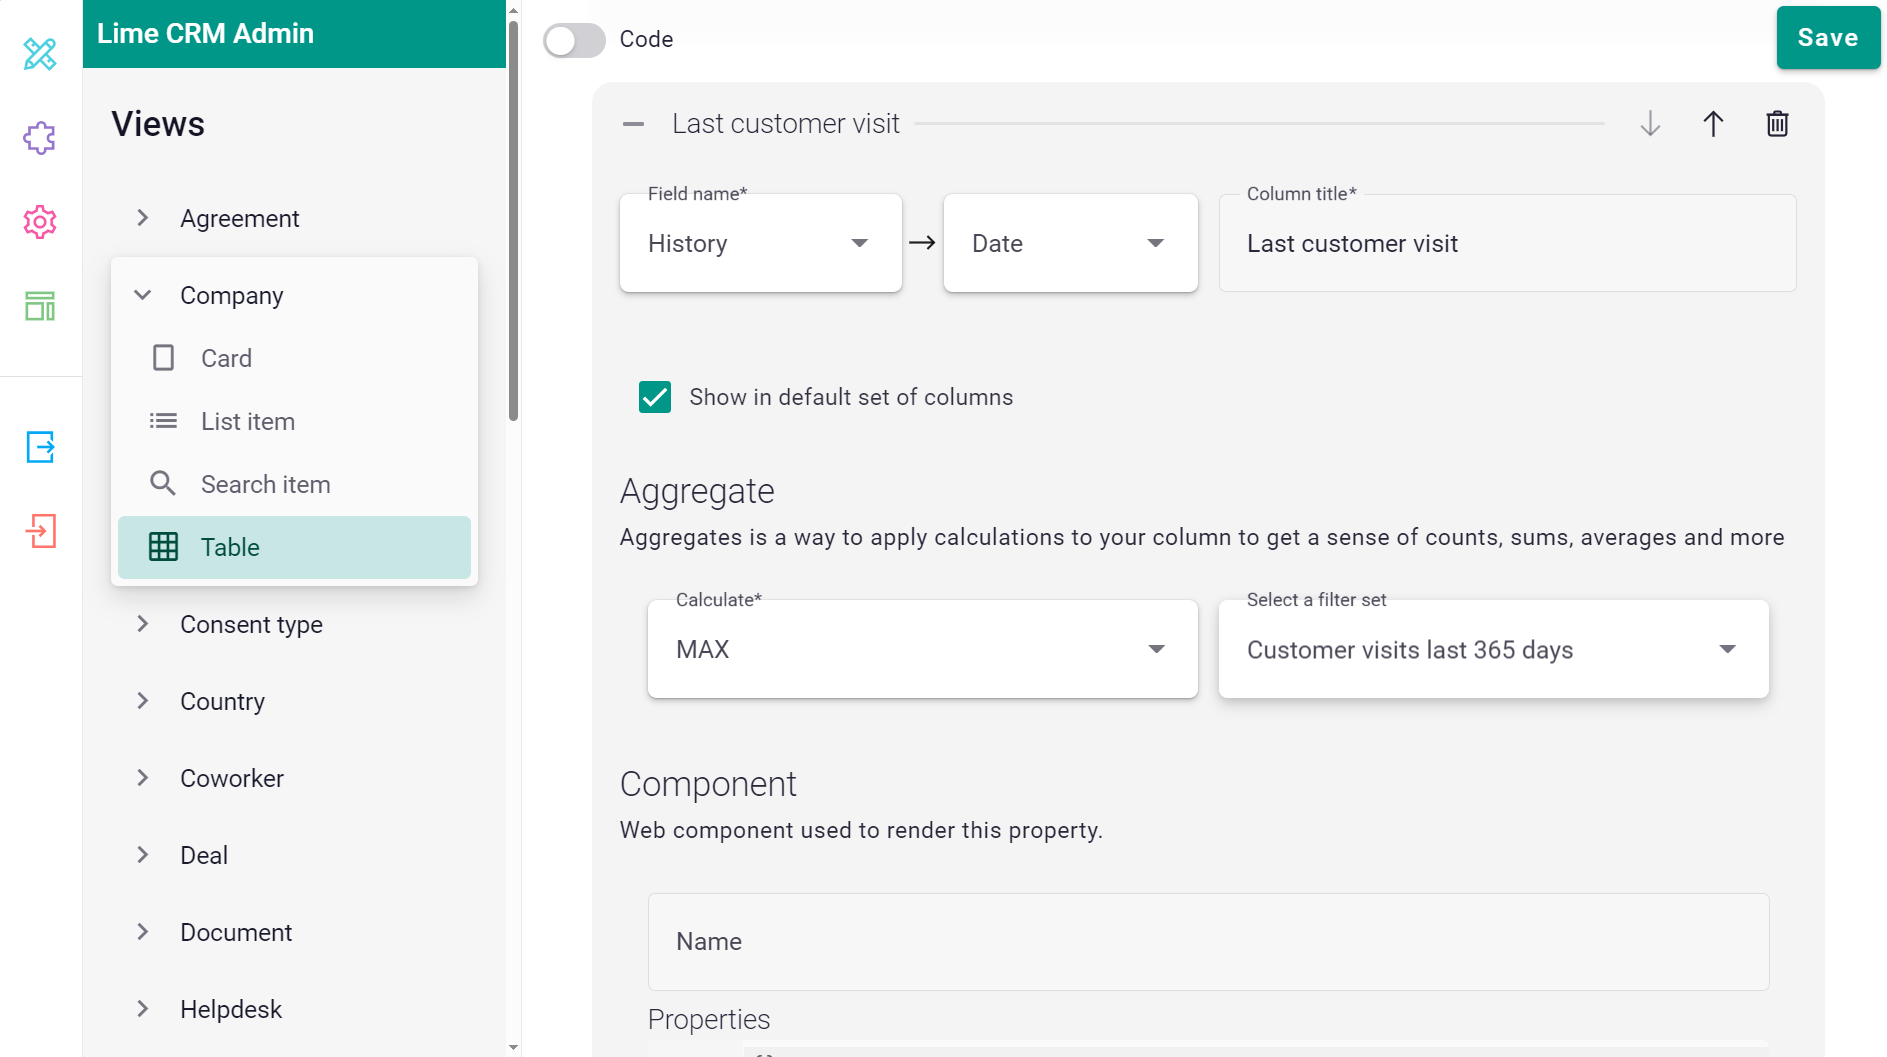
Task: Select the List item view
Action: [294, 421]
